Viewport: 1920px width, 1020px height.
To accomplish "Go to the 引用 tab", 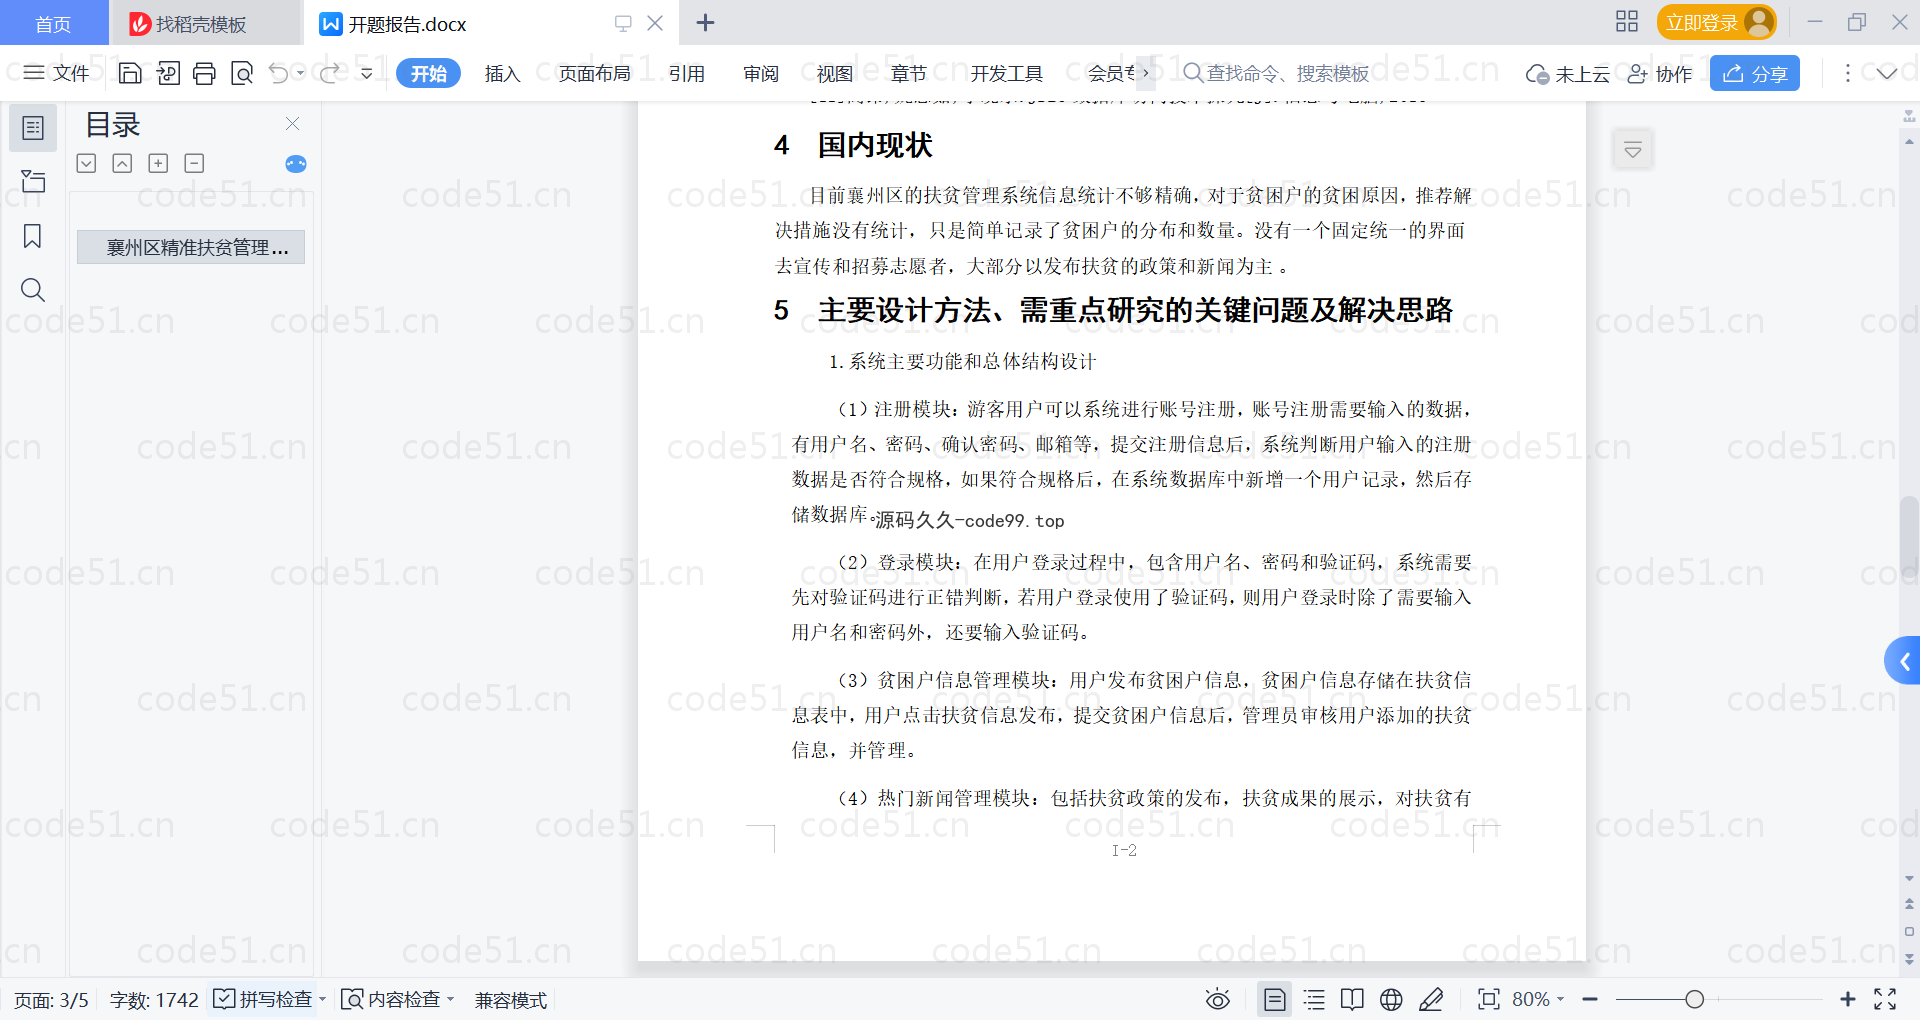I will [686, 73].
